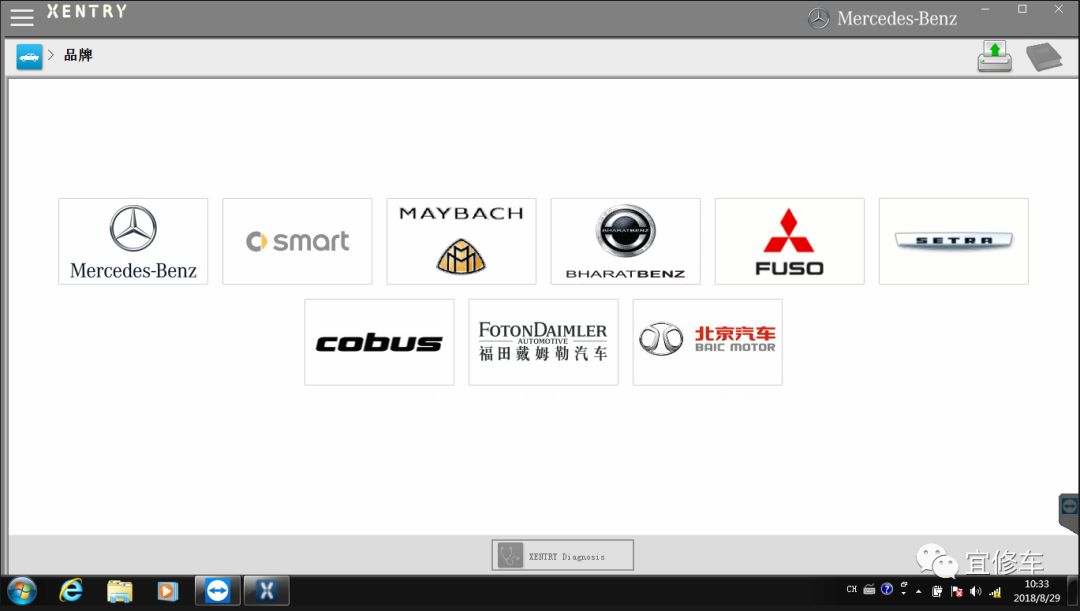Select the Maybach brand tile
Screen dimensions: 1080x611
click(x=461, y=241)
